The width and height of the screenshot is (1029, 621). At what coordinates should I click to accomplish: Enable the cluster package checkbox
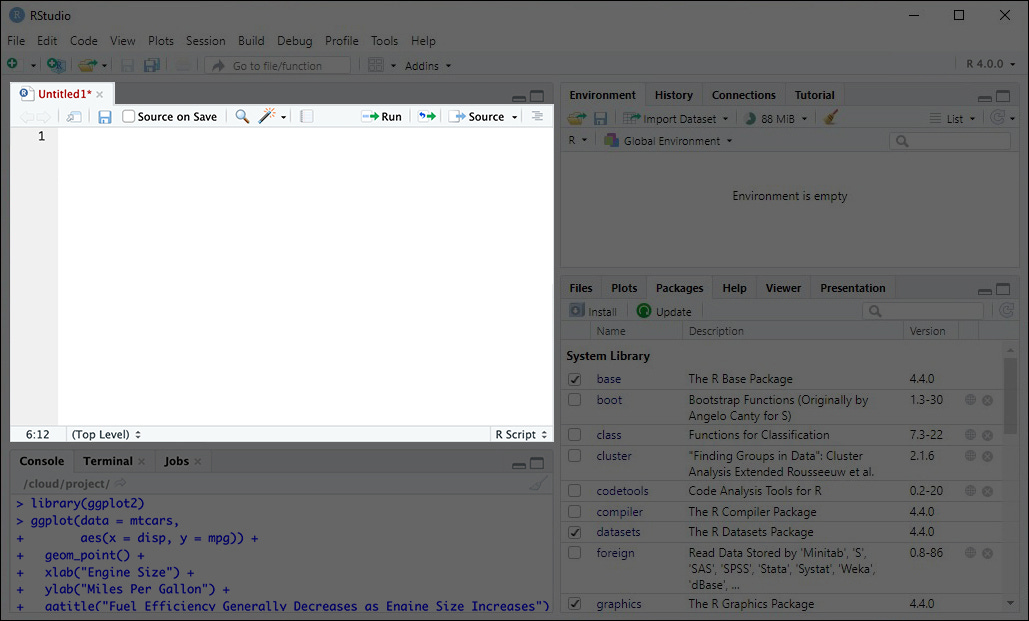(x=575, y=456)
